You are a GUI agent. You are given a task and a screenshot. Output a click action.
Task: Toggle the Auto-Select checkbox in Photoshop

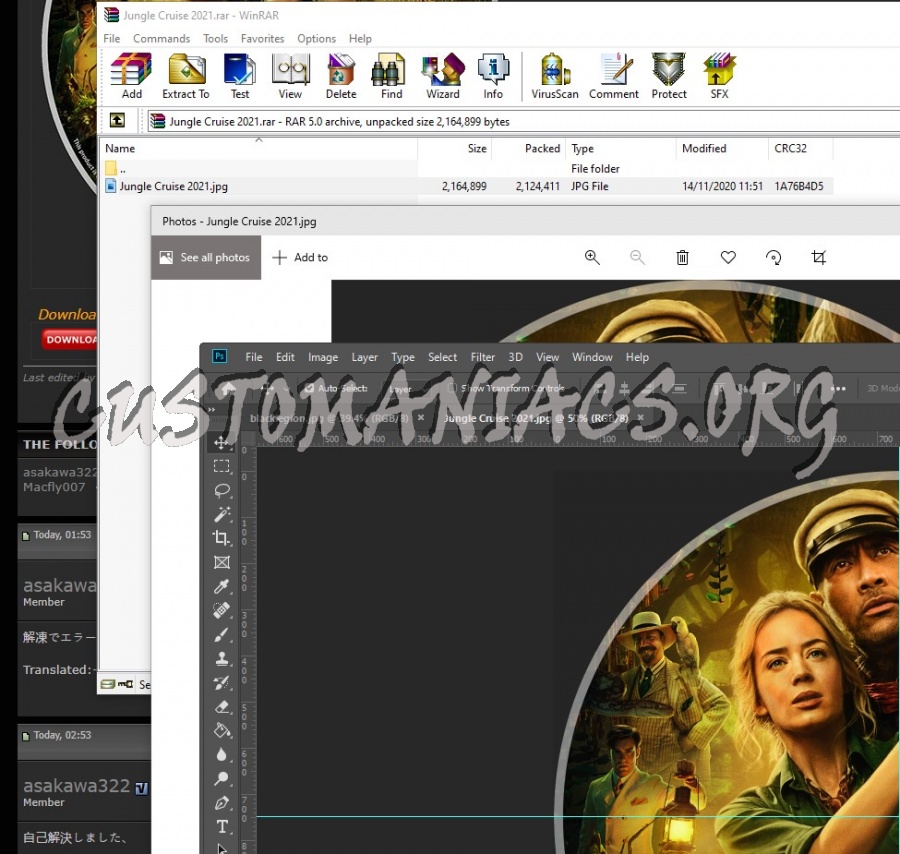tap(309, 389)
